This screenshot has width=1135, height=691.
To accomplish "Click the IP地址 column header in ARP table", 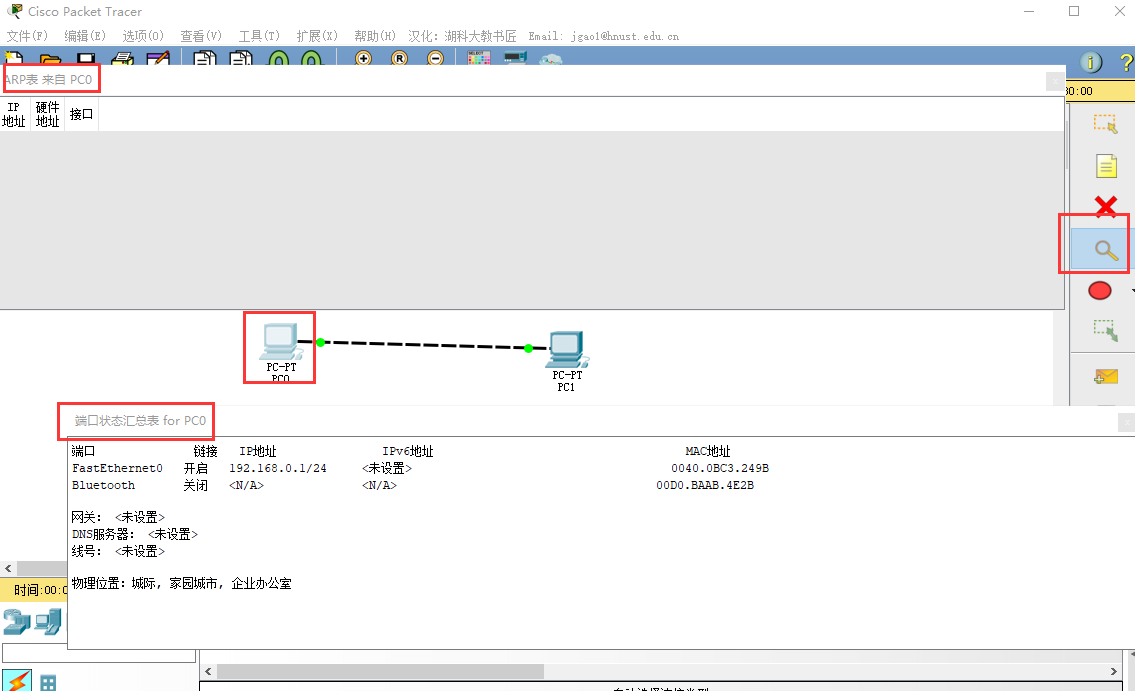I will pyautogui.click(x=14, y=114).
